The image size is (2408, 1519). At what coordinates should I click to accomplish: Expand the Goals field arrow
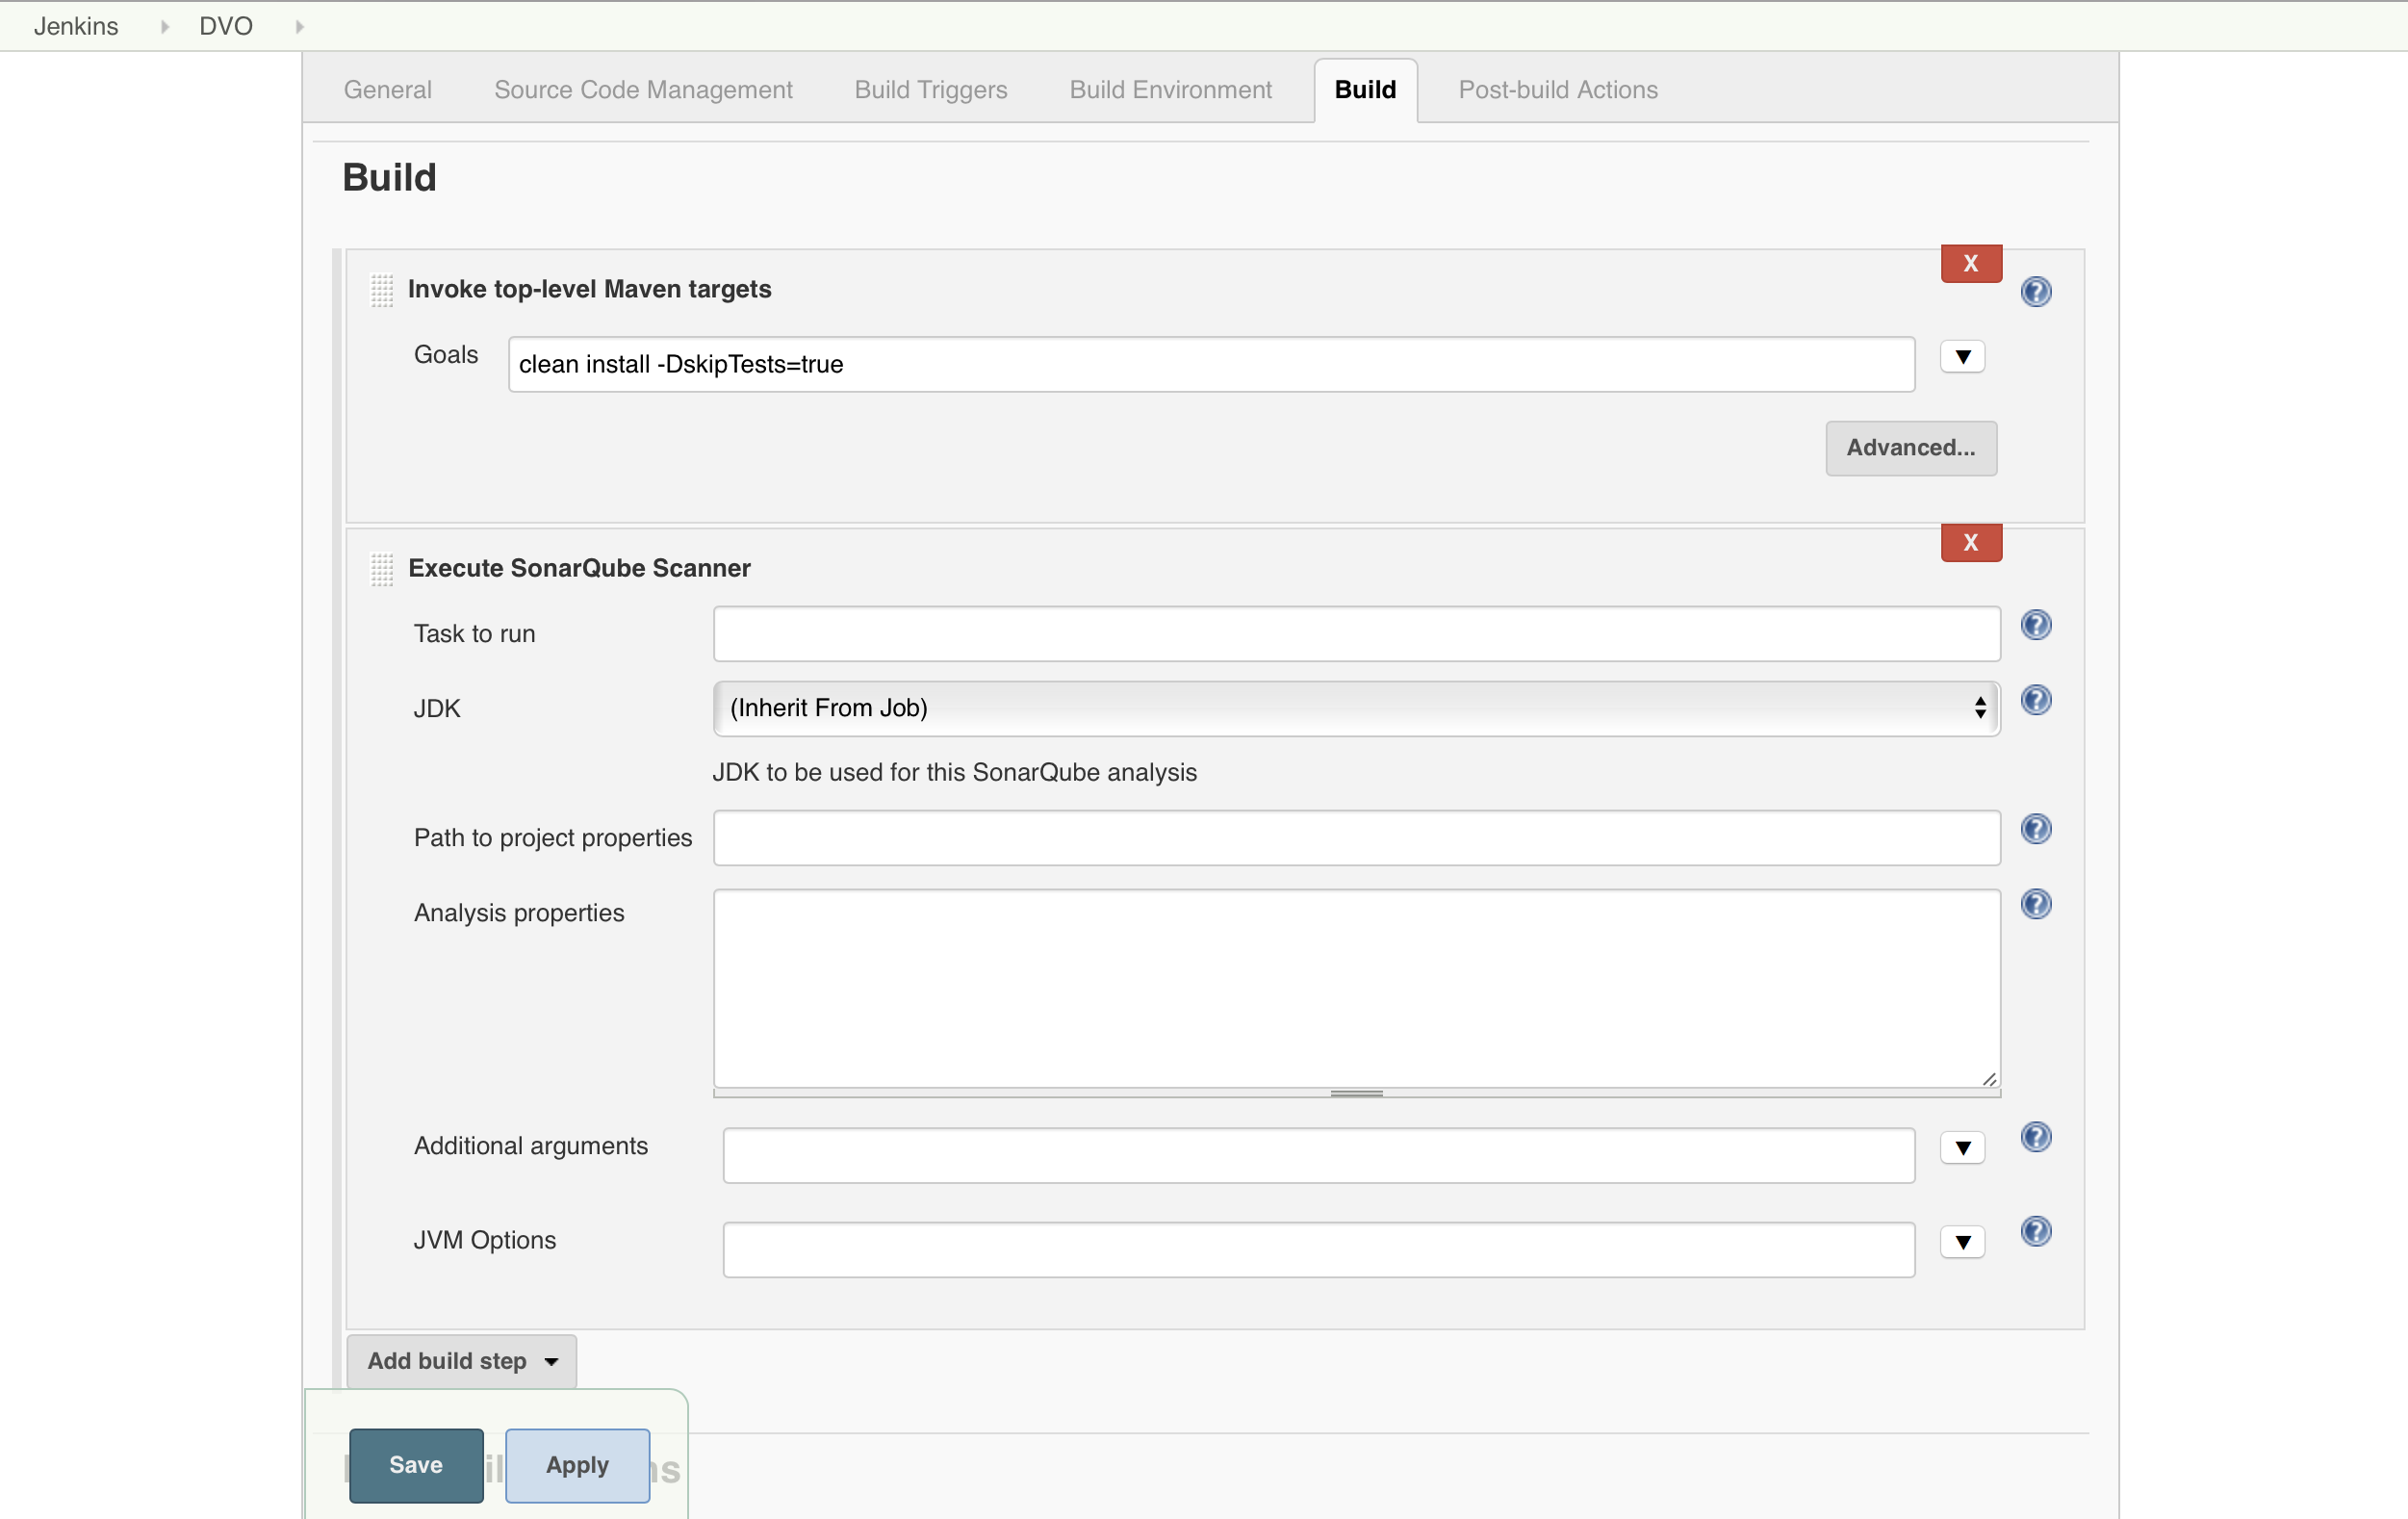click(x=1962, y=357)
